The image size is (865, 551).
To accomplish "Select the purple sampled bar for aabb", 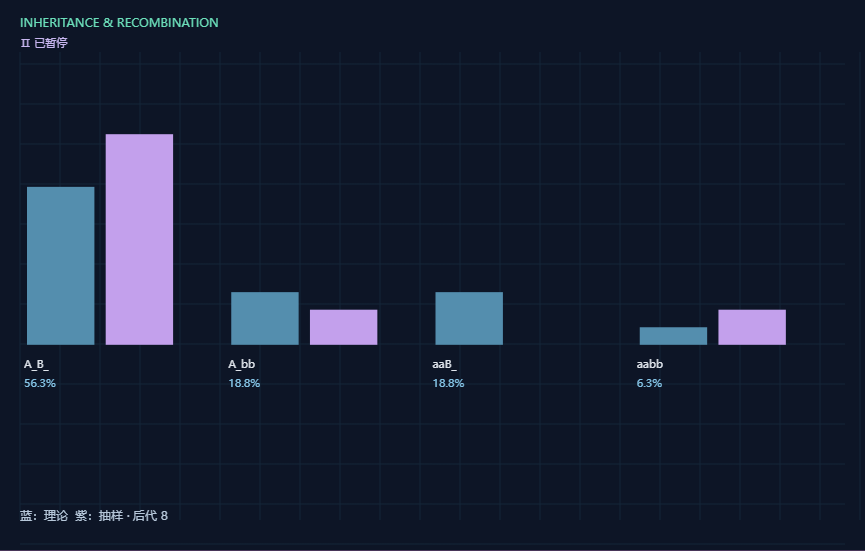I will point(752,327).
